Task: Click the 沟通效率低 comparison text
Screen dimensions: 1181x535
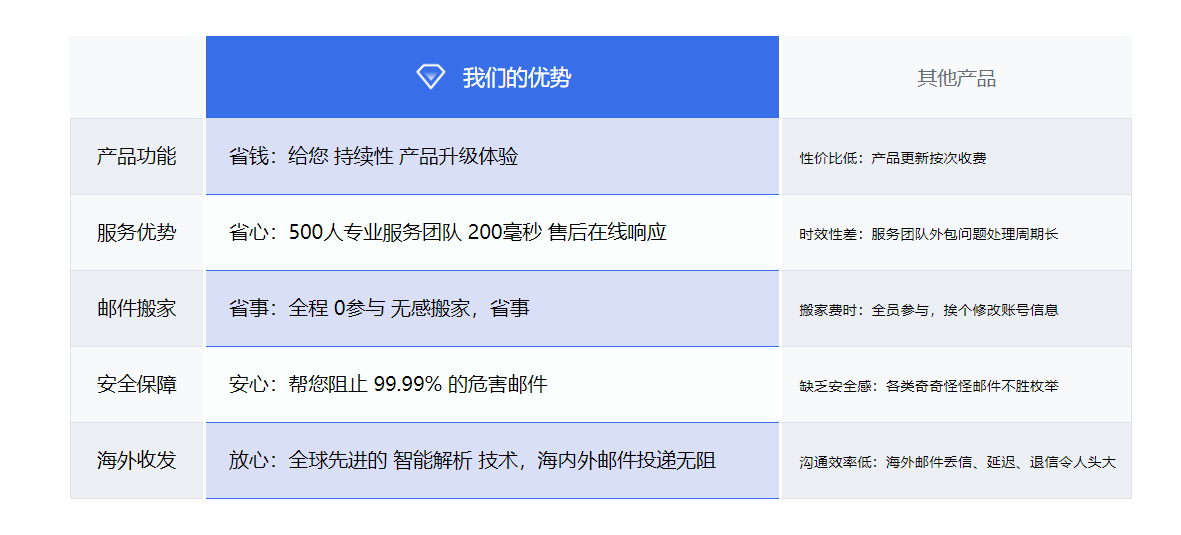Action: 957,462
